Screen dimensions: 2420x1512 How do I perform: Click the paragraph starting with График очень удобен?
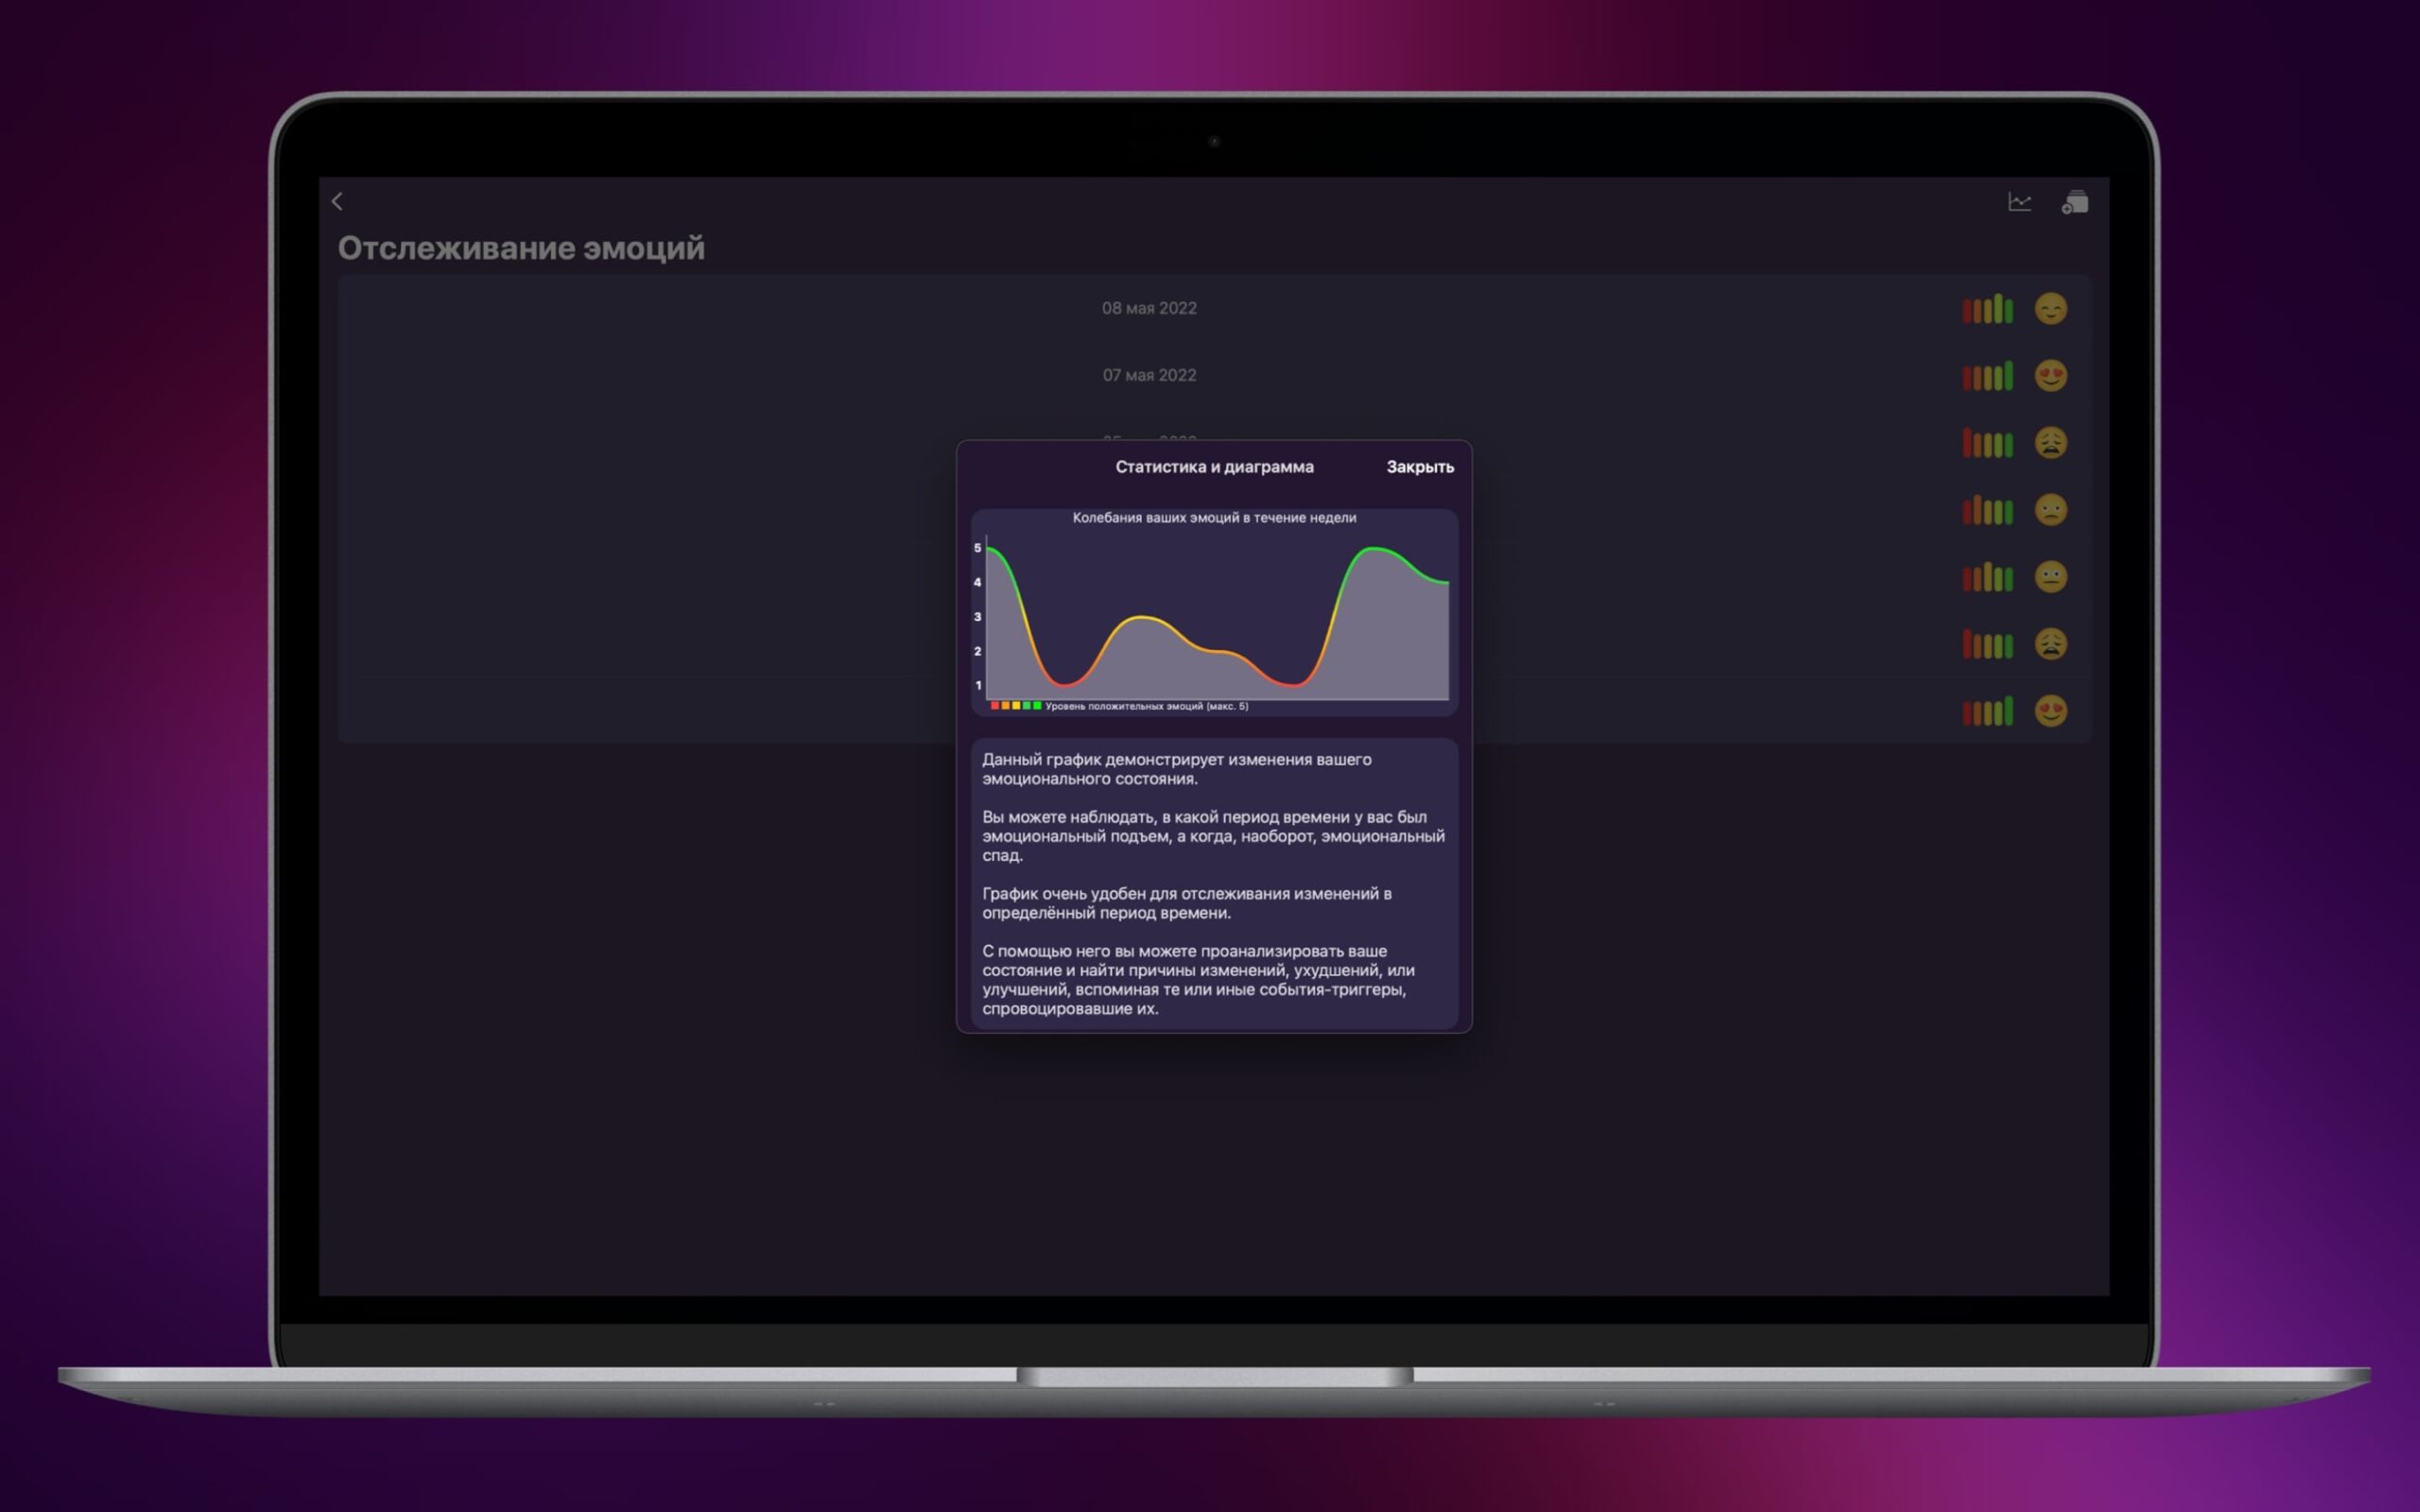pyautogui.click(x=1186, y=903)
